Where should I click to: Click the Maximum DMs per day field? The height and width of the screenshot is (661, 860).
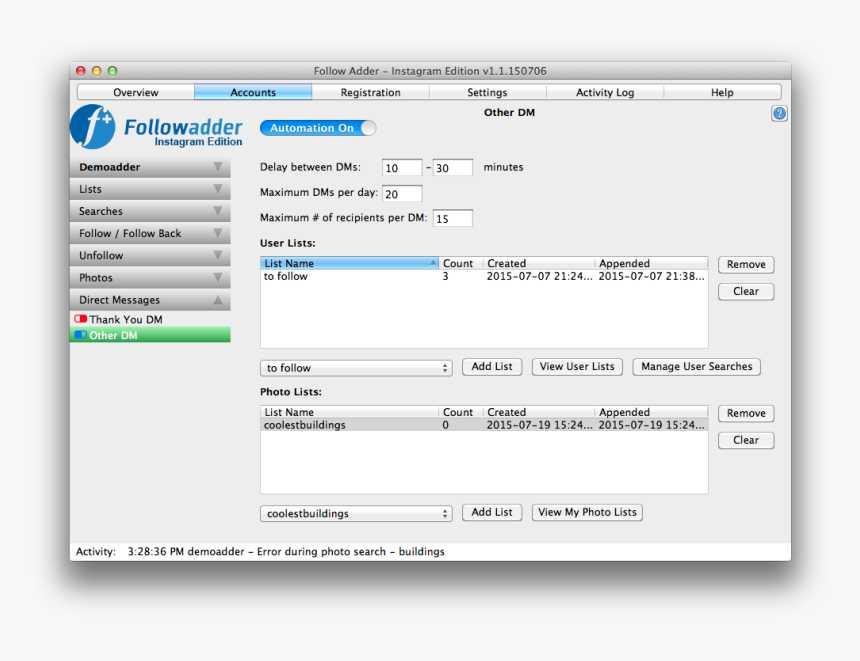pyautogui.click(x=402, y=194)
